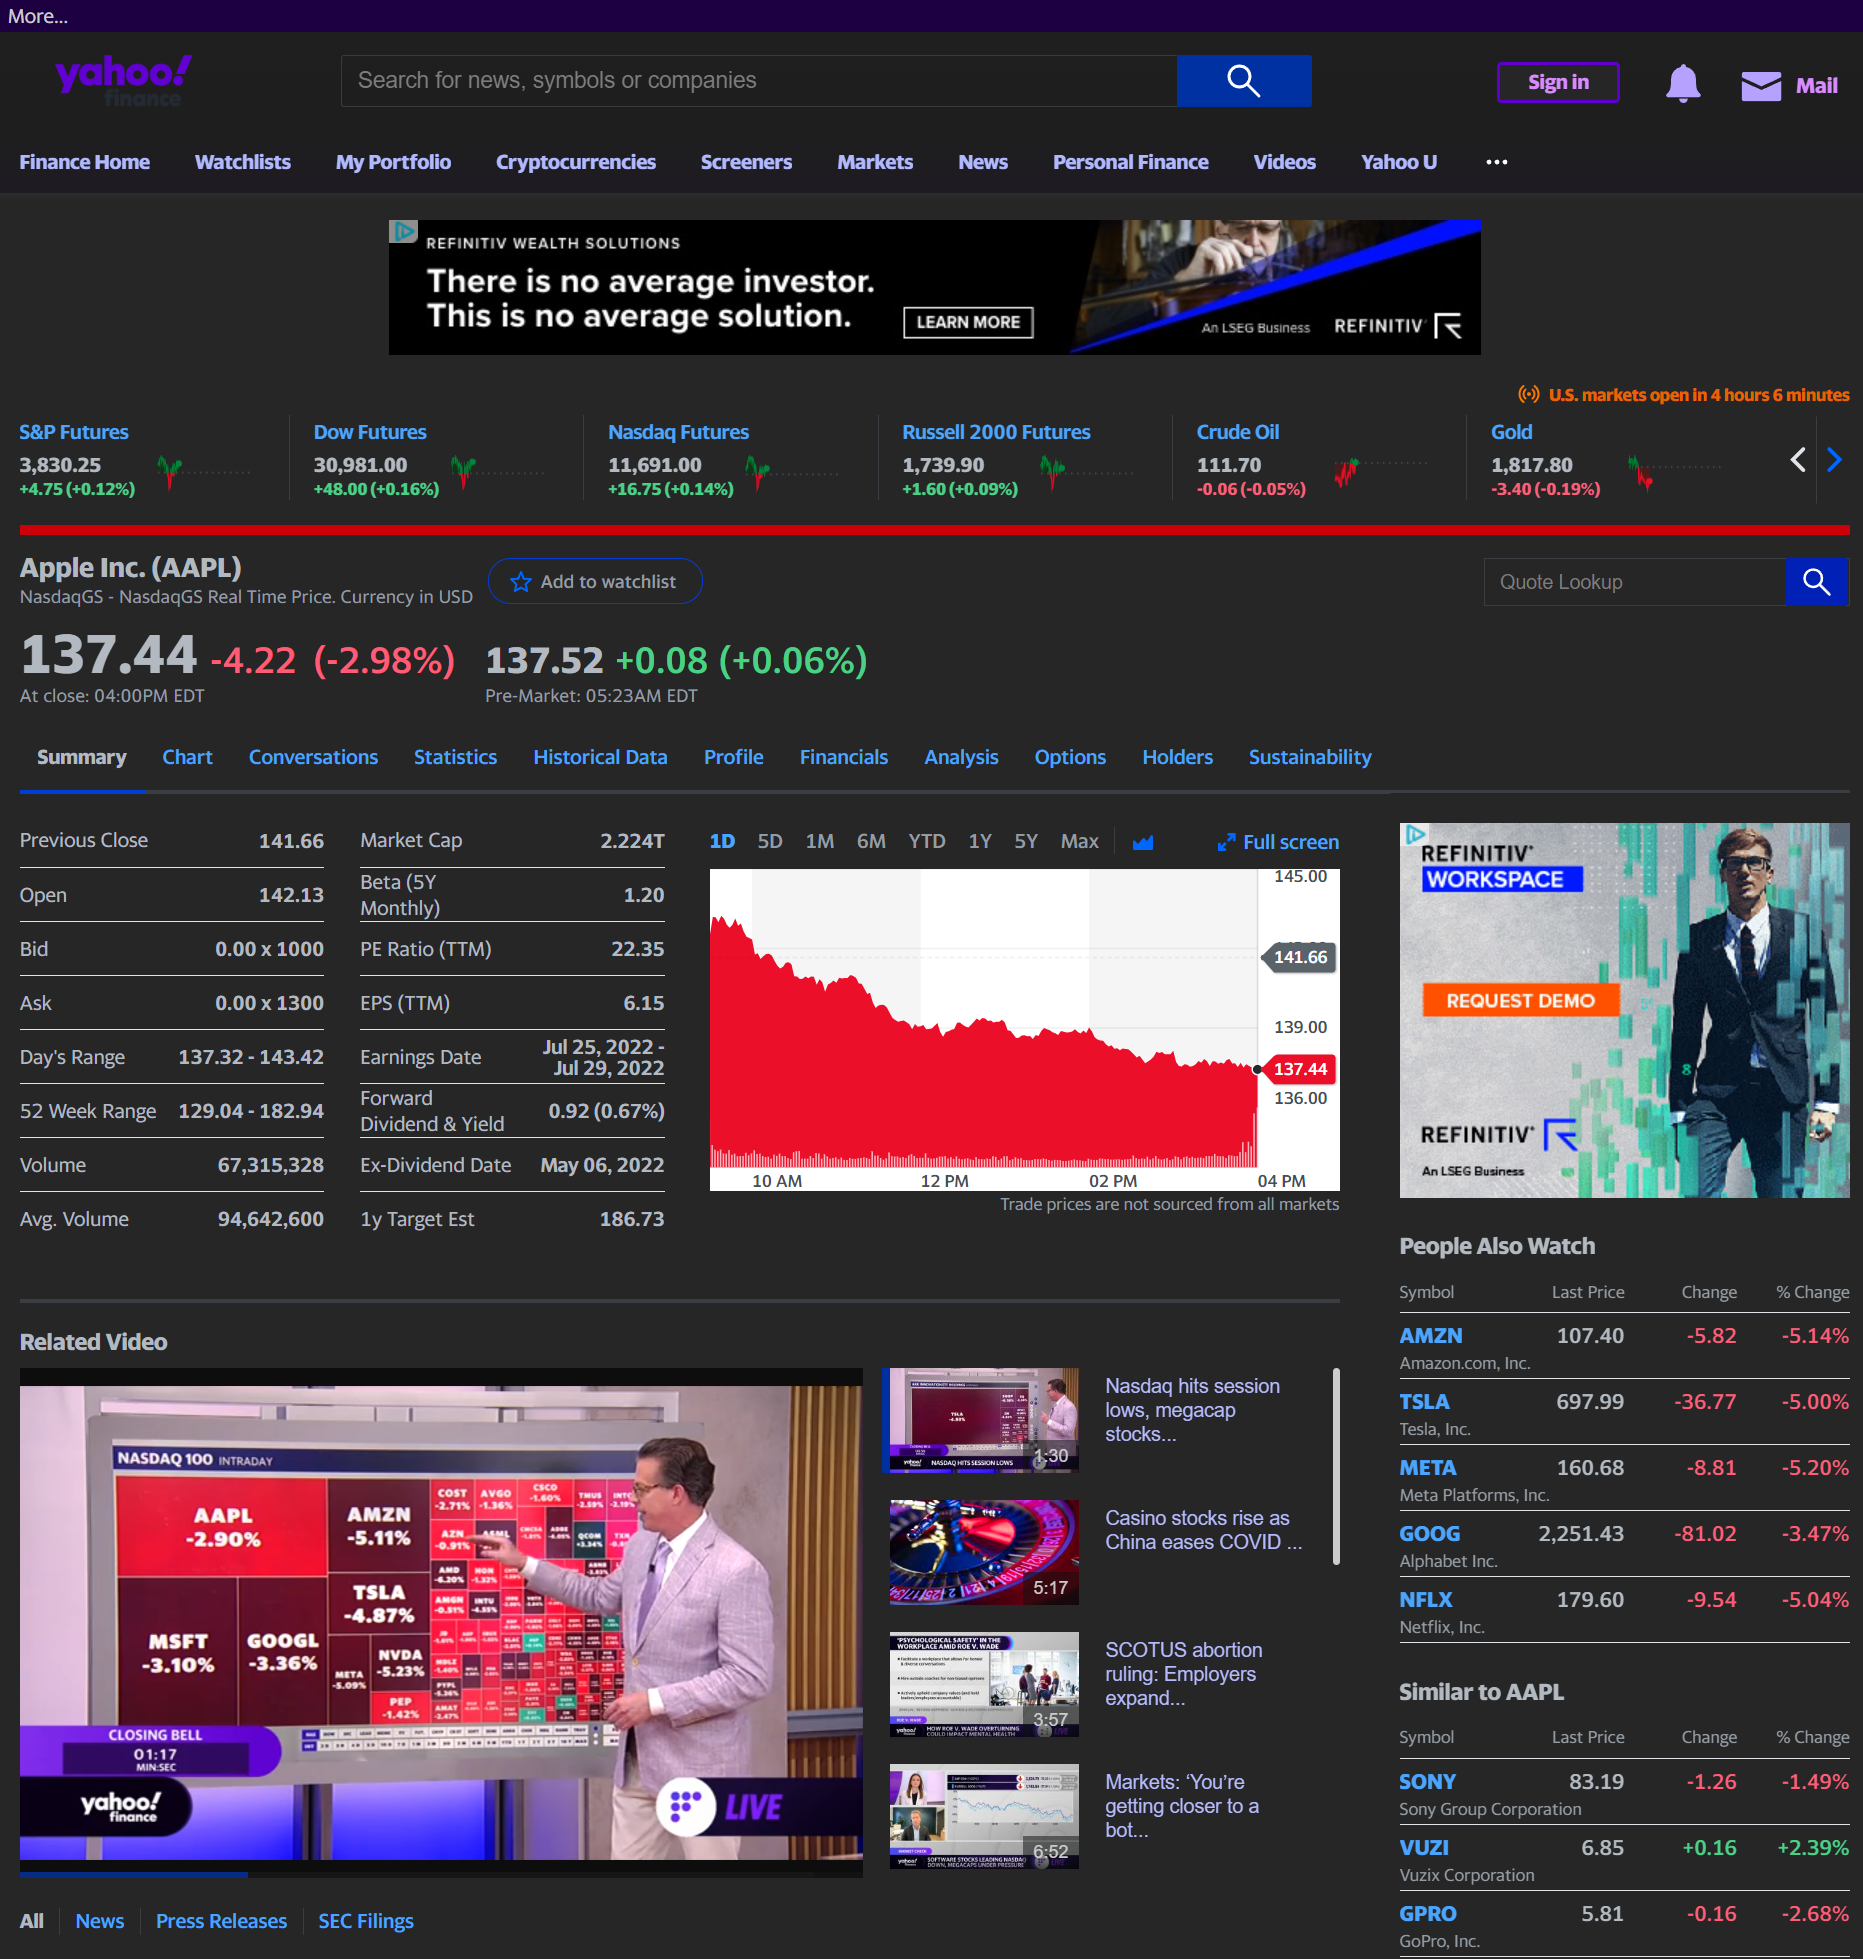This screenshot has height=1959, width=1863.
Task: Open the Historical Data tab
Action: (600, 758)
